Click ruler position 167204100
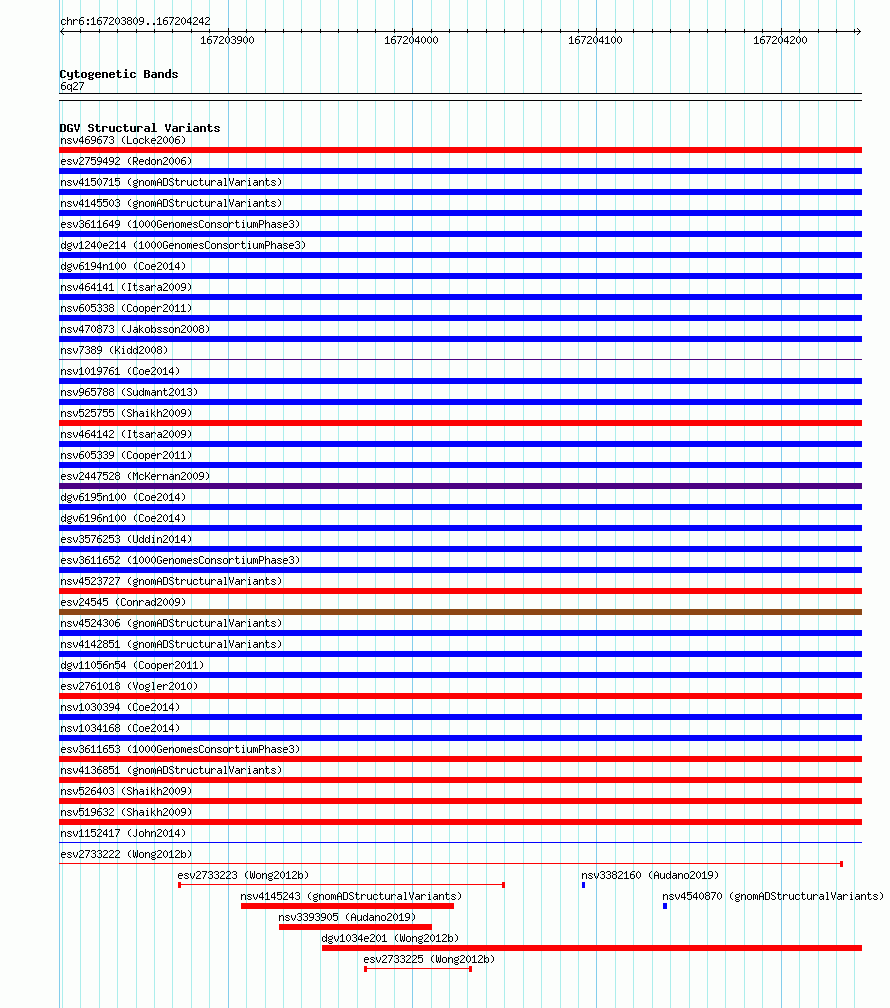The width and height of the screenshot is (890, 1008). click(x=595, y=40)
